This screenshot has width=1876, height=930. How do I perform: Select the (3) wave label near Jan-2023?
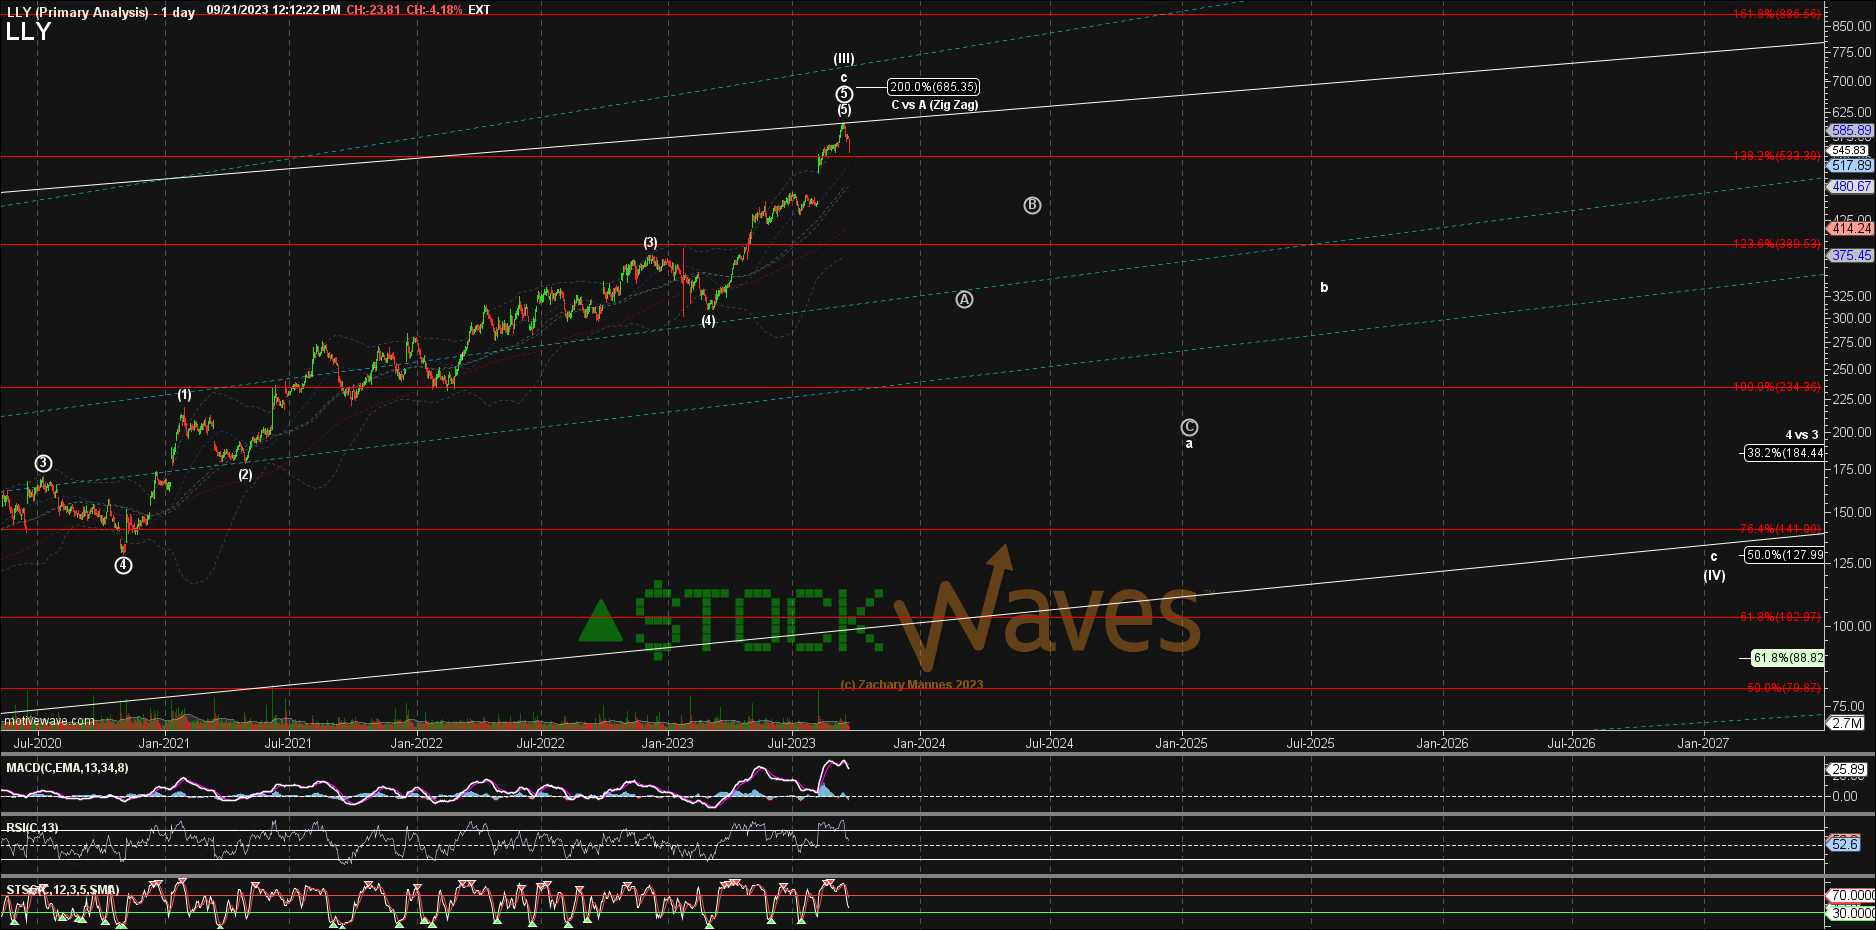click(x=650, y=243)
